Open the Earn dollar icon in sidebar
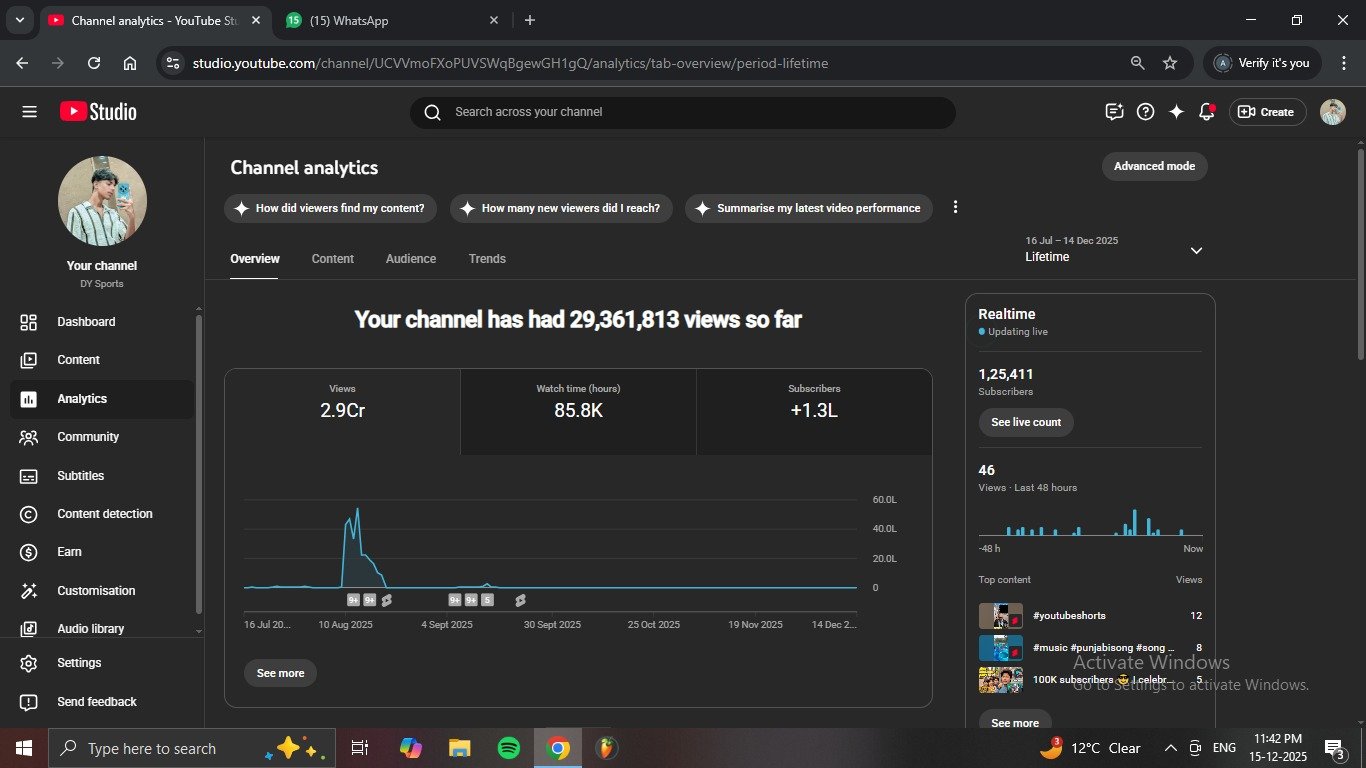Viewport: 1366px width, 768px height. 29,552
